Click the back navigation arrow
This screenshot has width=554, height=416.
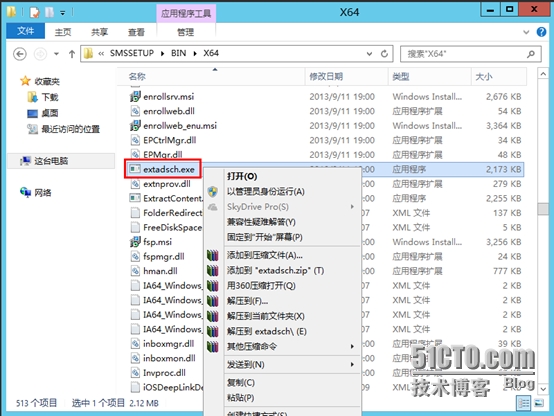point(20,54)
